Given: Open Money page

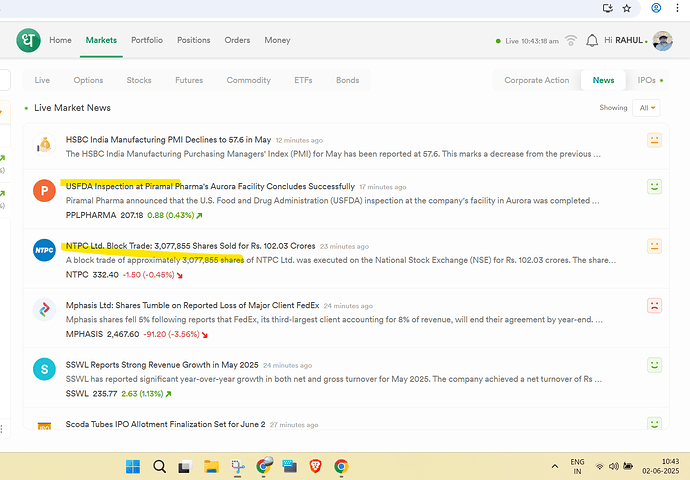Looking at the screenshot, I should click(x=277, y=40).
